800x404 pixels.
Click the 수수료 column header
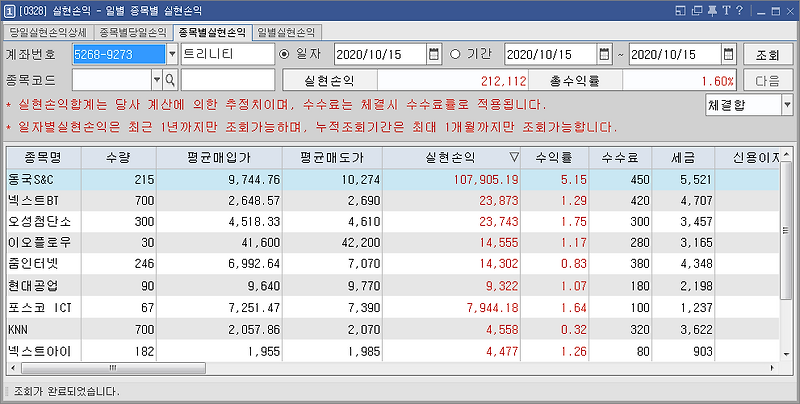pyautogui.click(x=620, y=158)
